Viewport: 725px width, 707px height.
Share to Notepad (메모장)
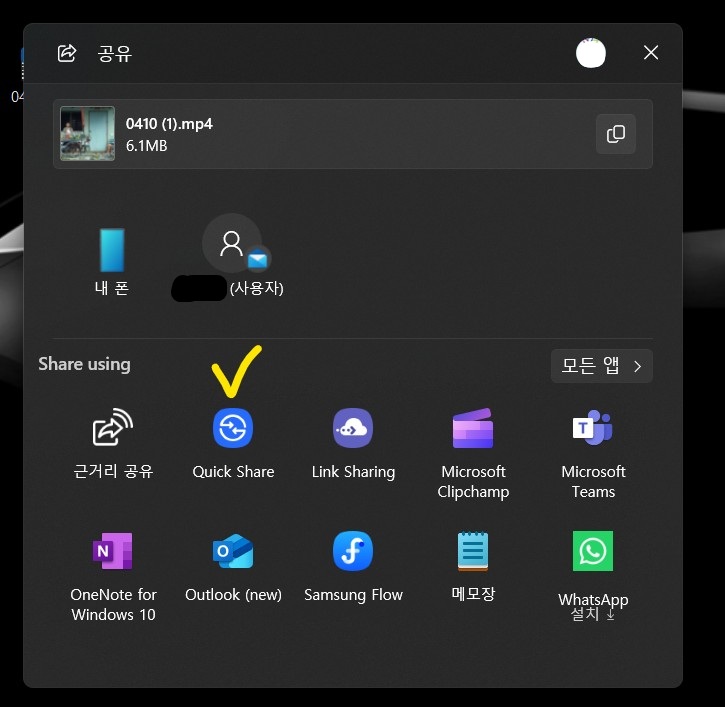(473, 567)
